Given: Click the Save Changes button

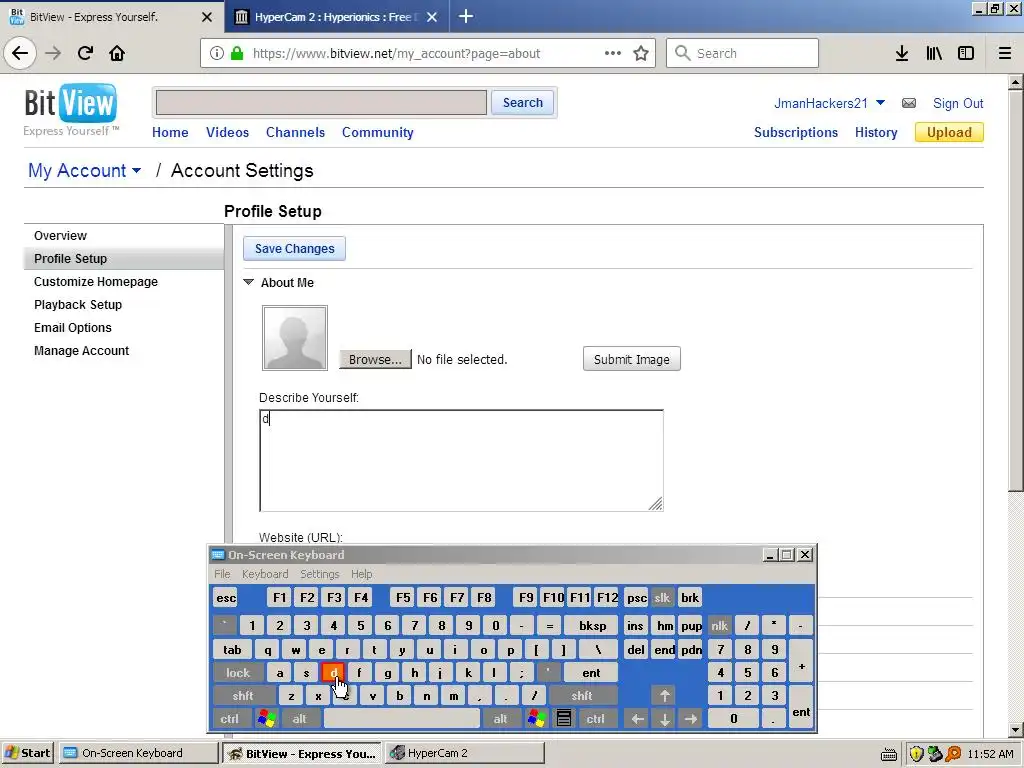Looking at the screenshot, I should 295,248.
